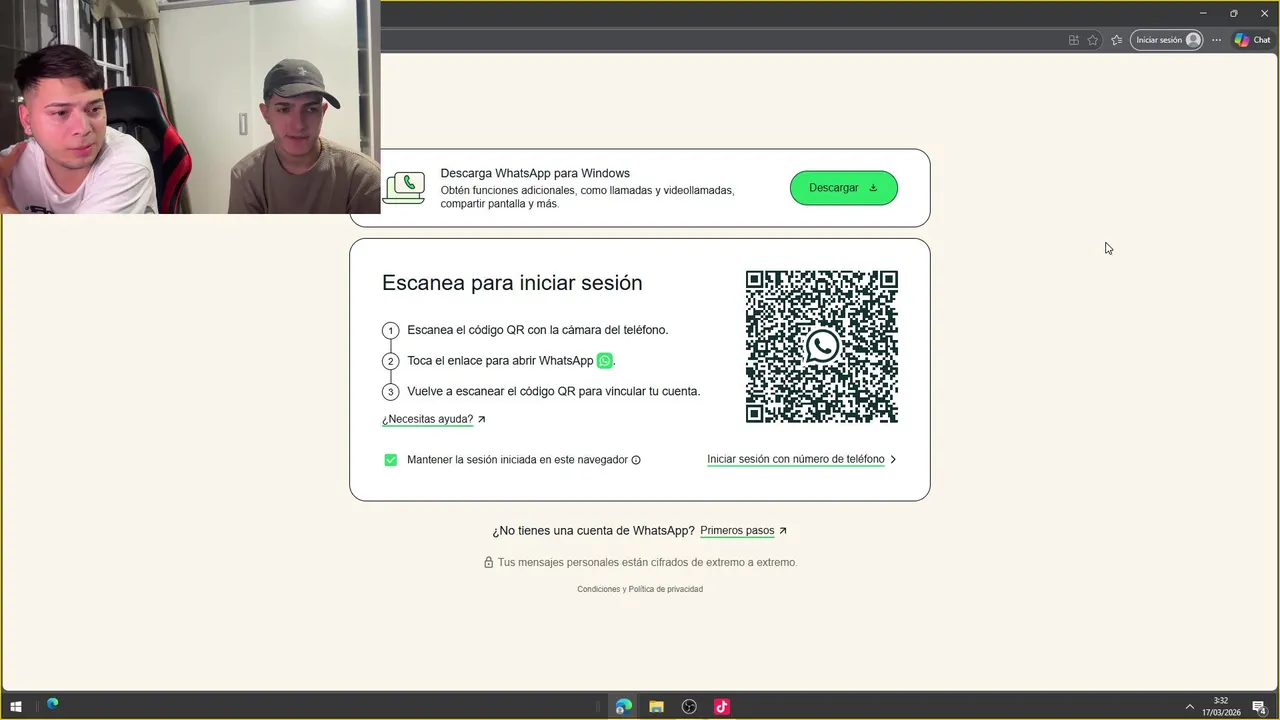This screenshot has height=720, width=1280.
Task: Open browser settings and more menu
Action: pyautogui.click(x=1216, y=40)
